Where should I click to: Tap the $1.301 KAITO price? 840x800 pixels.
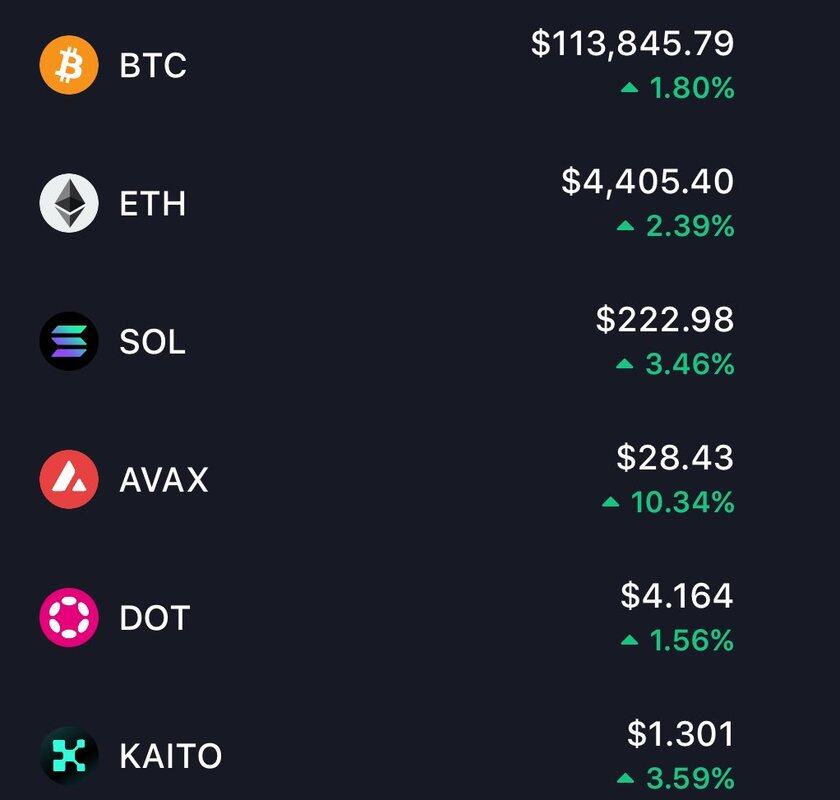pos(680,734)
